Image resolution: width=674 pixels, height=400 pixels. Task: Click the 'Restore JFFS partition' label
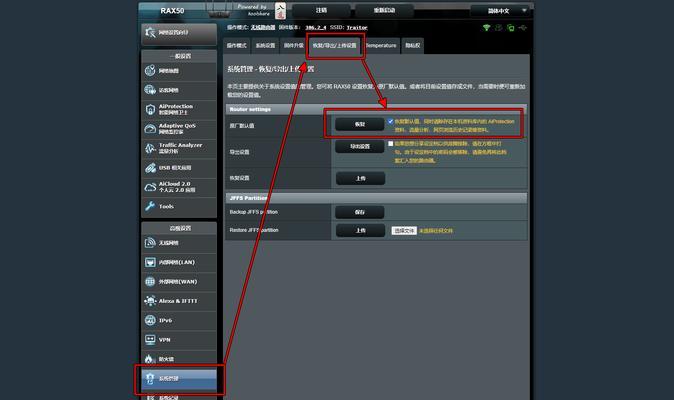[254, 230]
